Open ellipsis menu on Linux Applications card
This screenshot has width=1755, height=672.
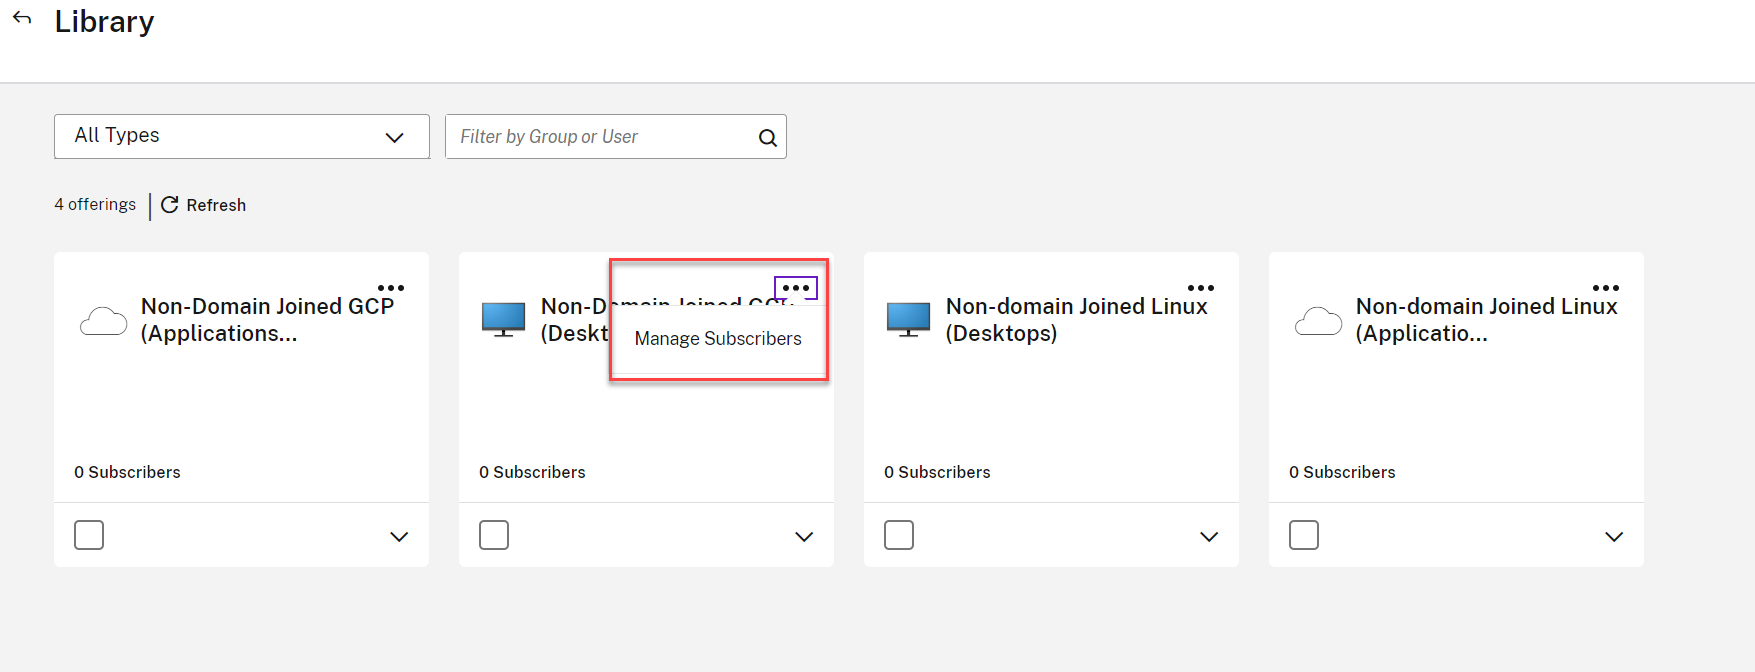1606,288
